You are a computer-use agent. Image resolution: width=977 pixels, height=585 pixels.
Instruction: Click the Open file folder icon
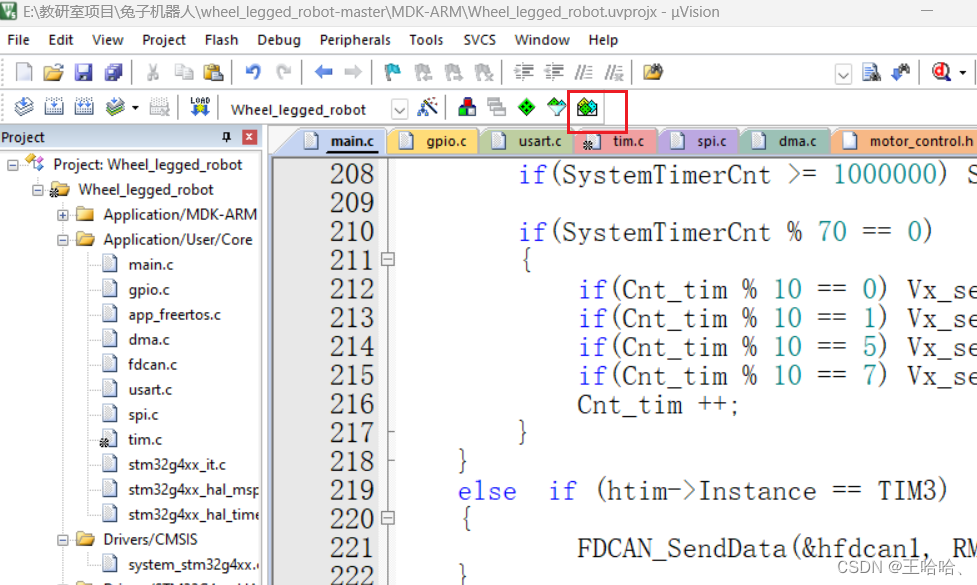tap(54, 72)
